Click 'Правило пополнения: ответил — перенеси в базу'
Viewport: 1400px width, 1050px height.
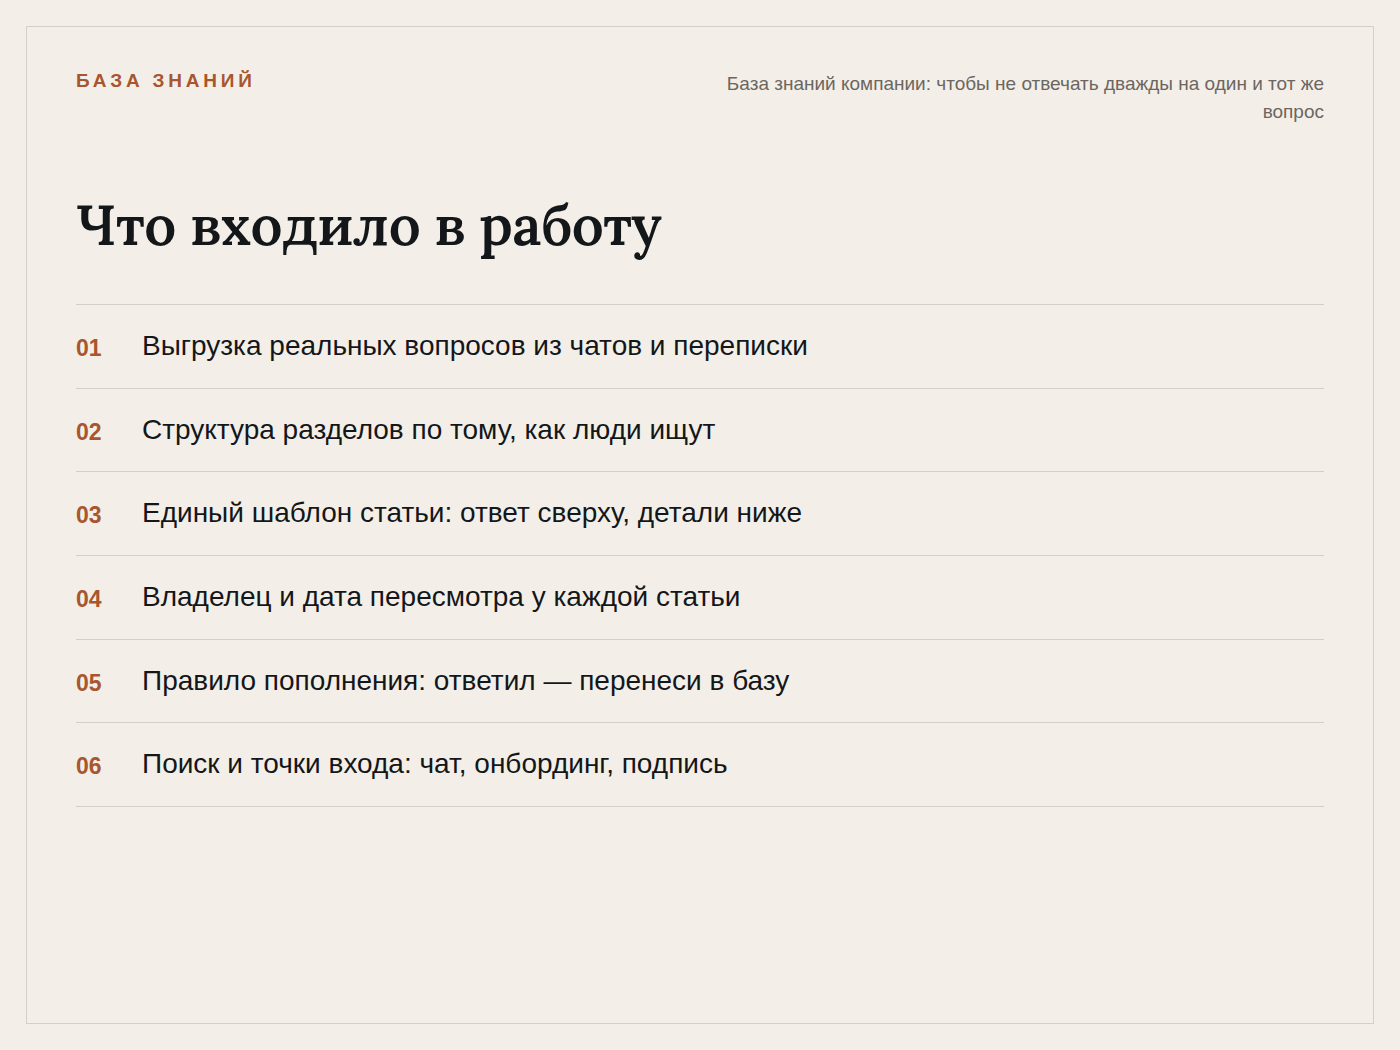pyautogui.click(x=466, y=681)
